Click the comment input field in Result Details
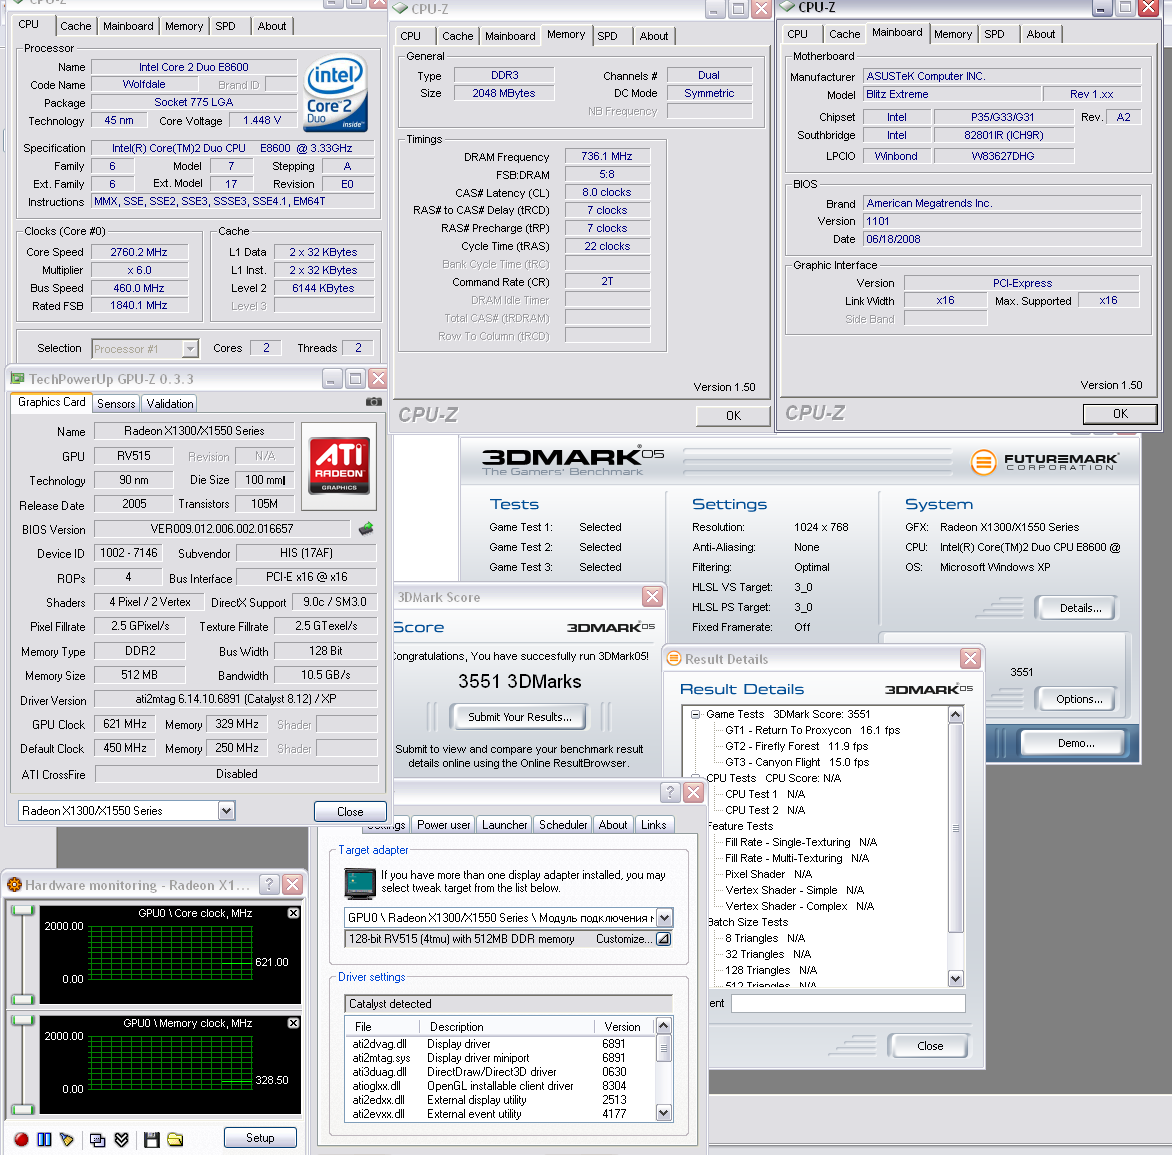The height and width of the screenshot is (1155, 1172). [x=848, y=1003]
